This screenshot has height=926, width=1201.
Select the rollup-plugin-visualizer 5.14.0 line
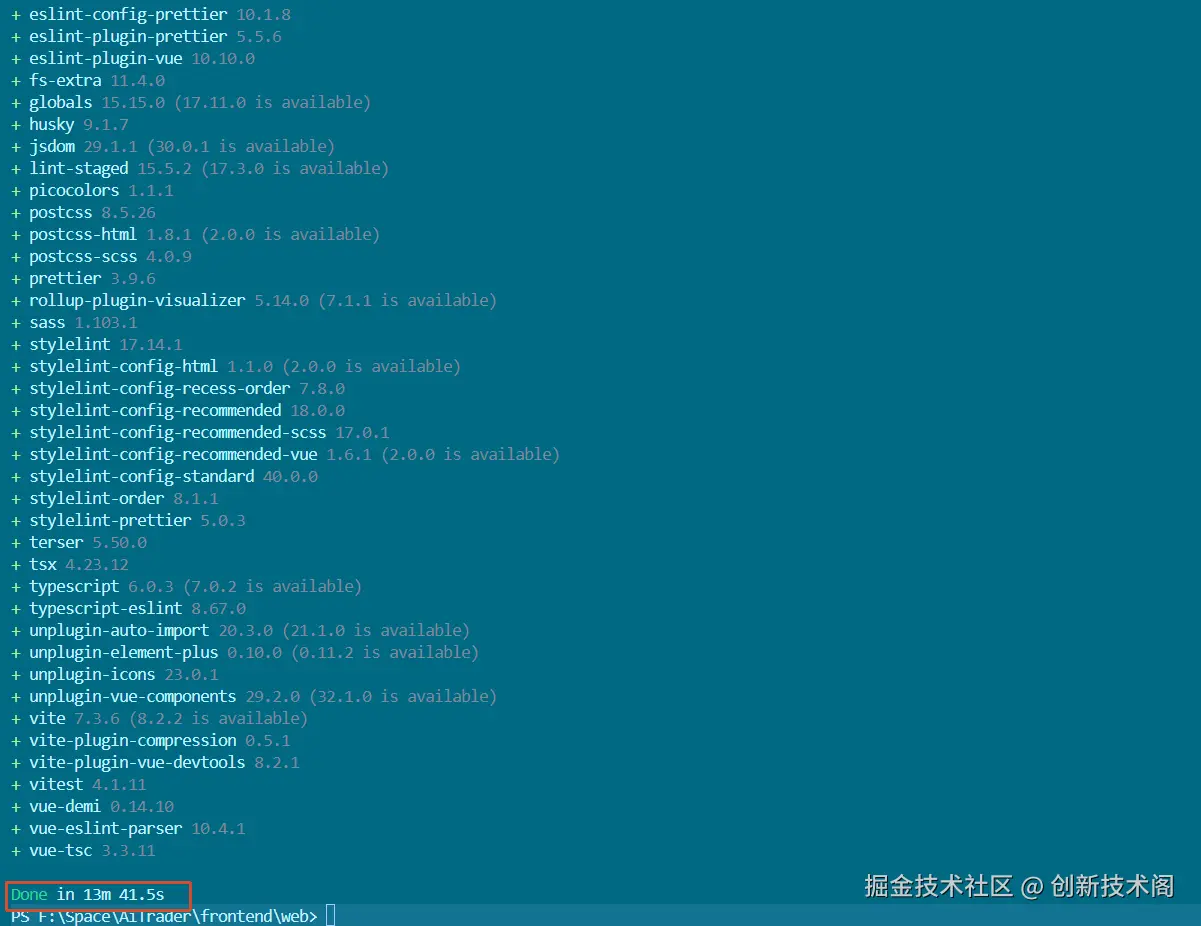pyautogui.click(x=254, y=301)
